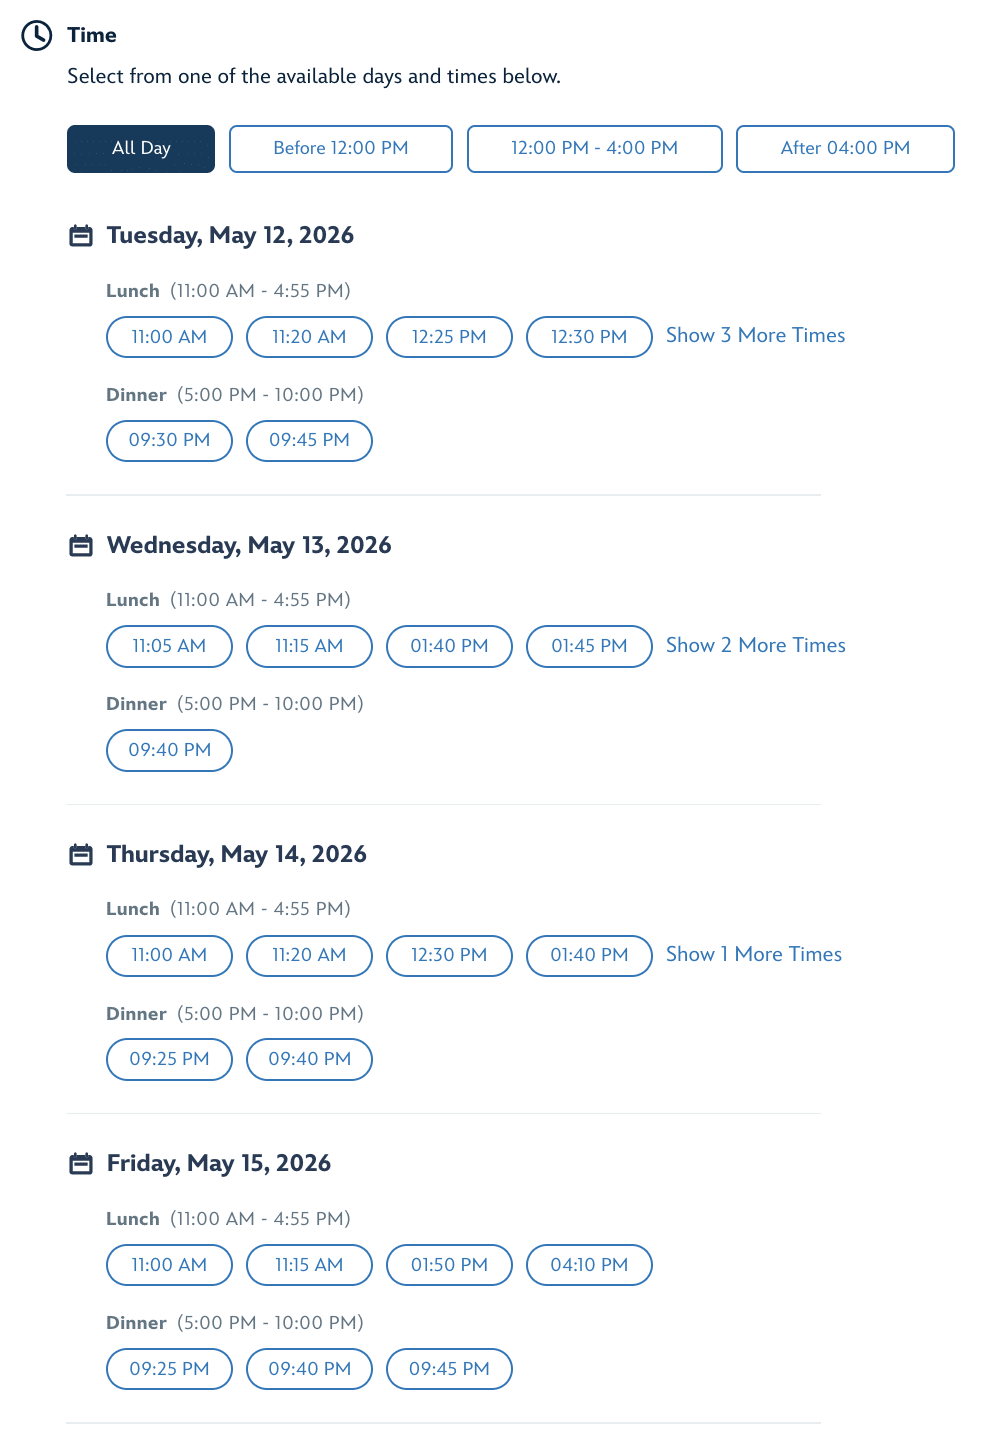Select 09:45 PM dinner on Friday
Image resolution: width=994 pixels, height=1446 pixels.
tap(449, 1369)
